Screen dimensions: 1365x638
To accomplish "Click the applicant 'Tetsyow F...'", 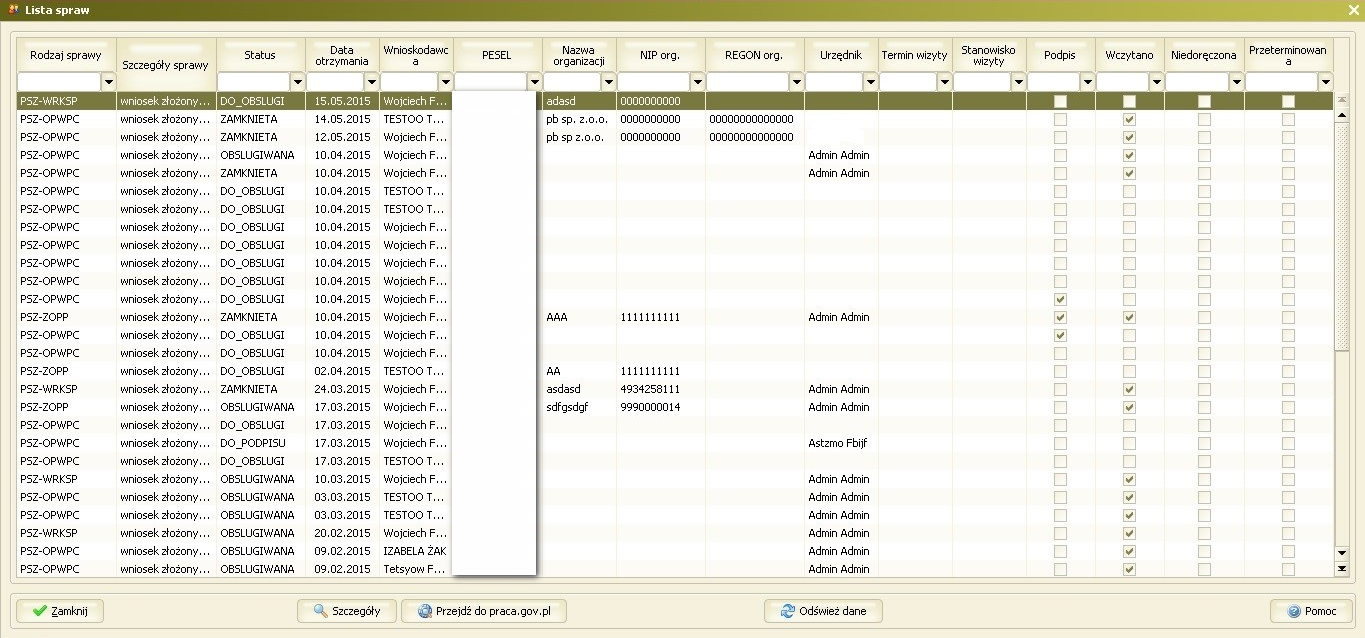I will tap(414, 569).
